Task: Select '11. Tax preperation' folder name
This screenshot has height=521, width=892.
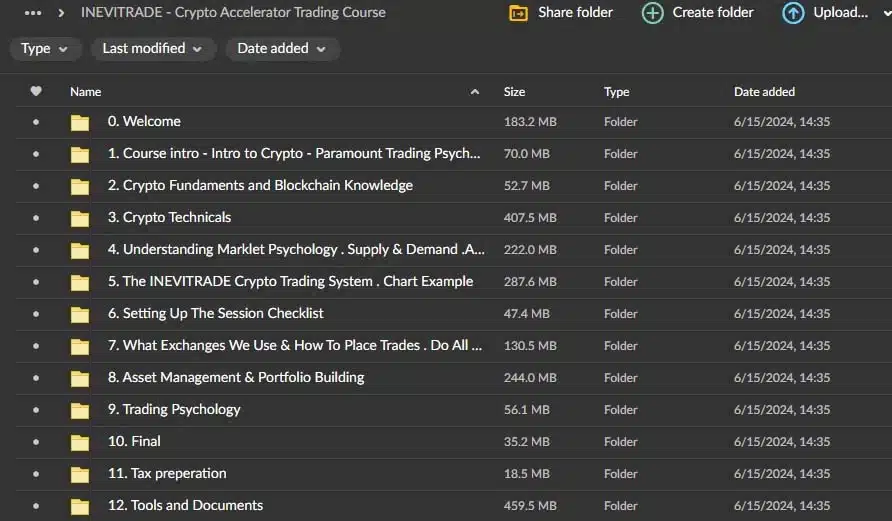Action: click(167, 473)
